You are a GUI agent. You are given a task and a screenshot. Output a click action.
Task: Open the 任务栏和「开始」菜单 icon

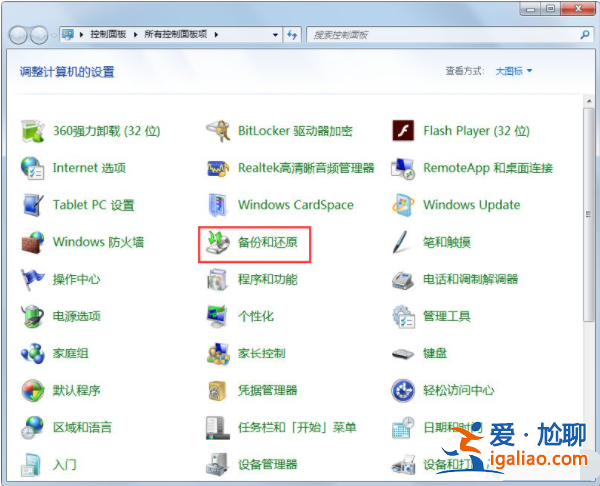(x=218, y=427)
